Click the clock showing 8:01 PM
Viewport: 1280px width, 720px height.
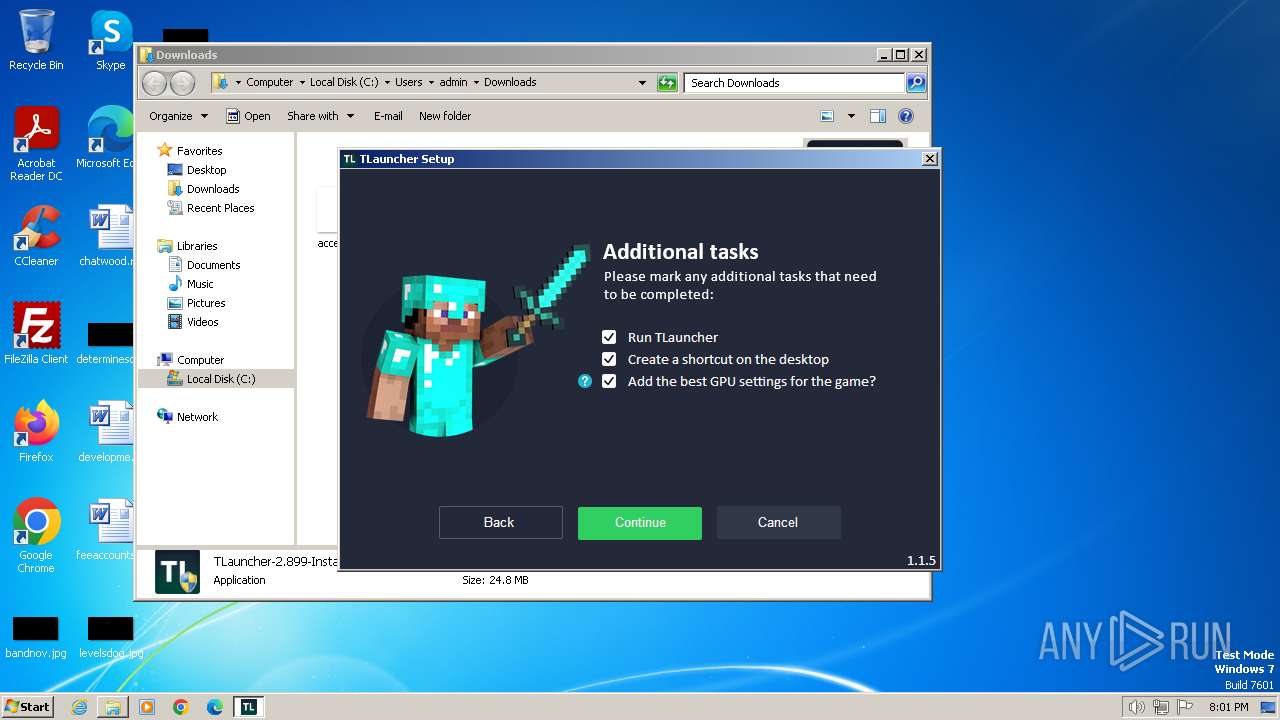(1228, 707)
